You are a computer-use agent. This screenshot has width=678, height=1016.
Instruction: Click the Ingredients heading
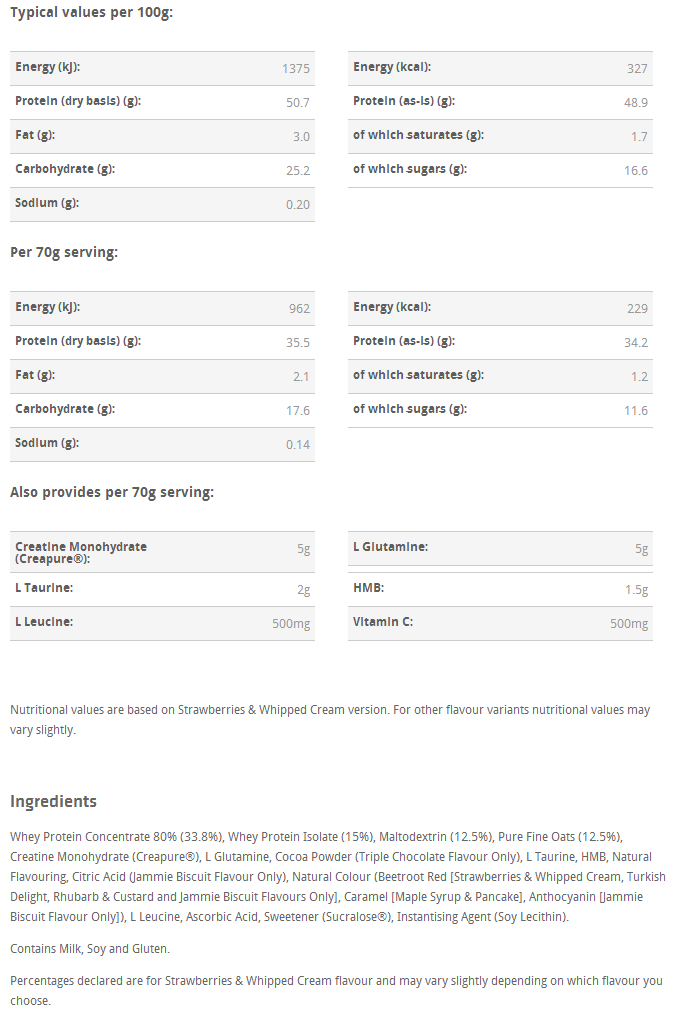tap(53, 802)
